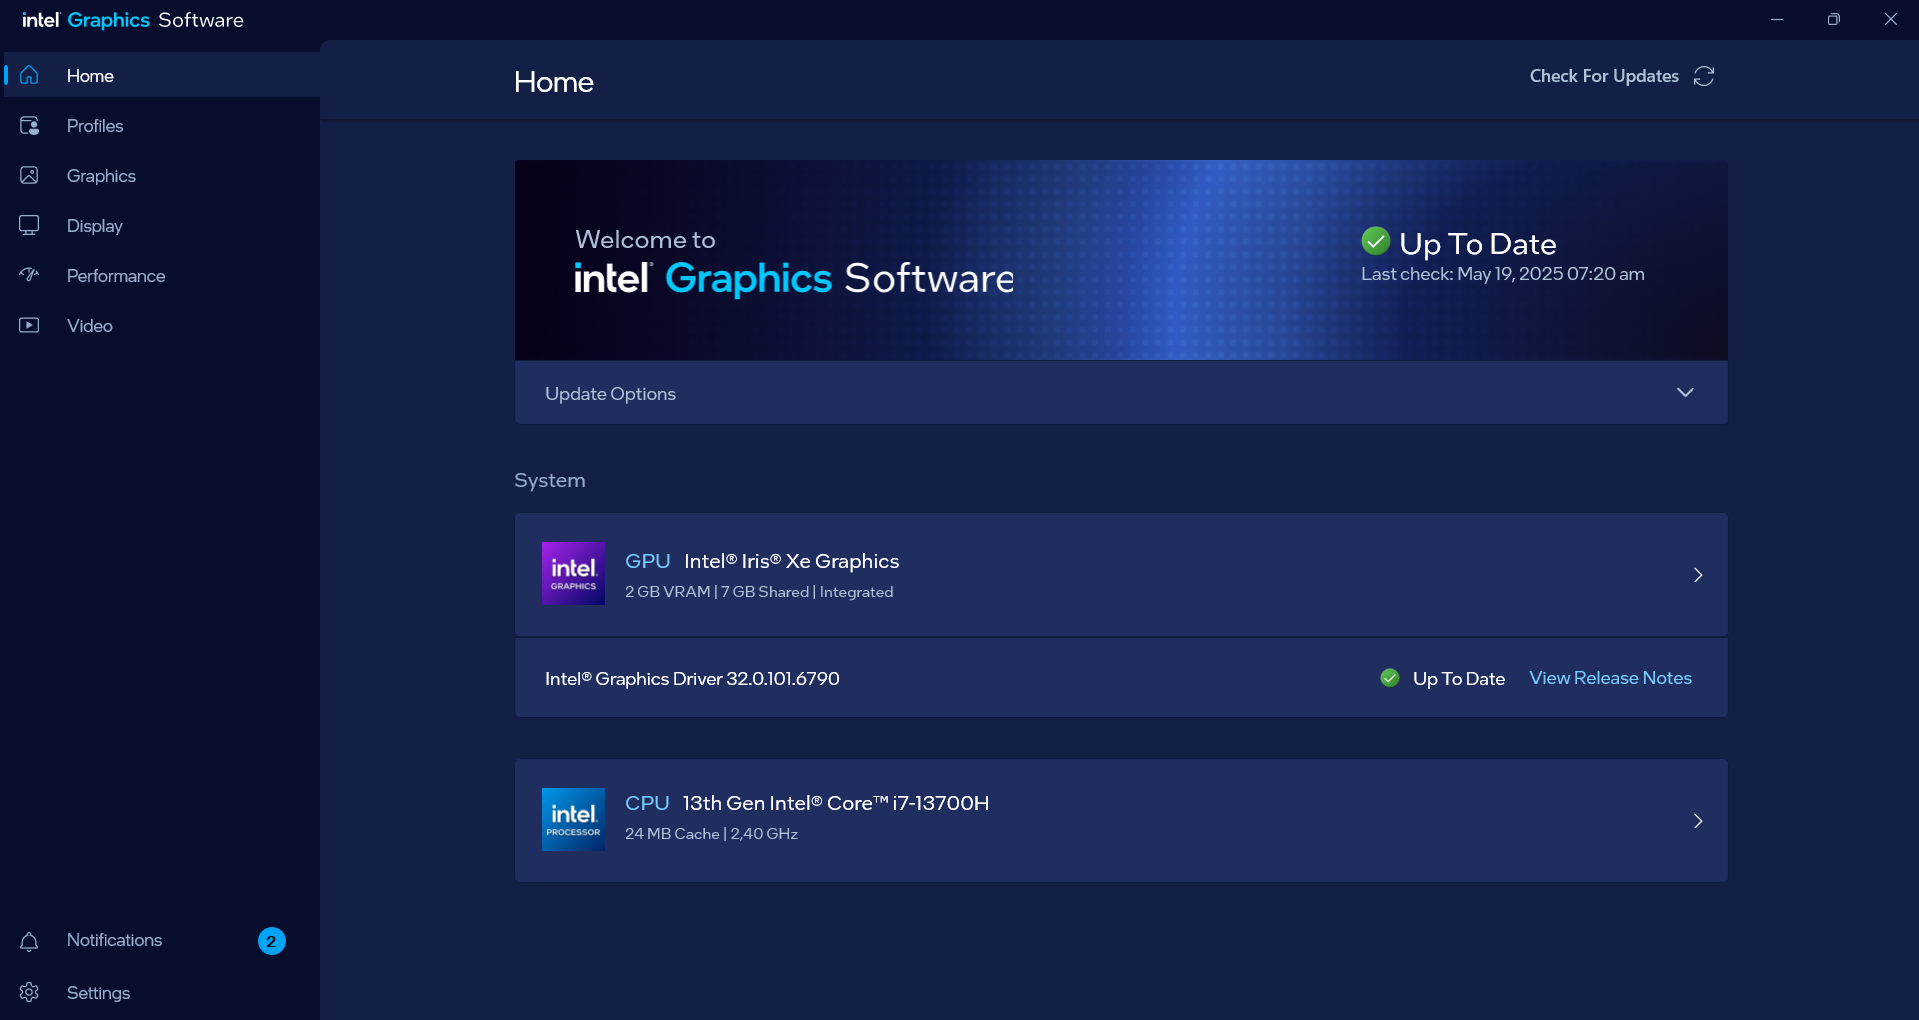This screenshot has height=1020, width=1919.
Task: Open the Notifications label in sidebar
Action: pos(114,940)
